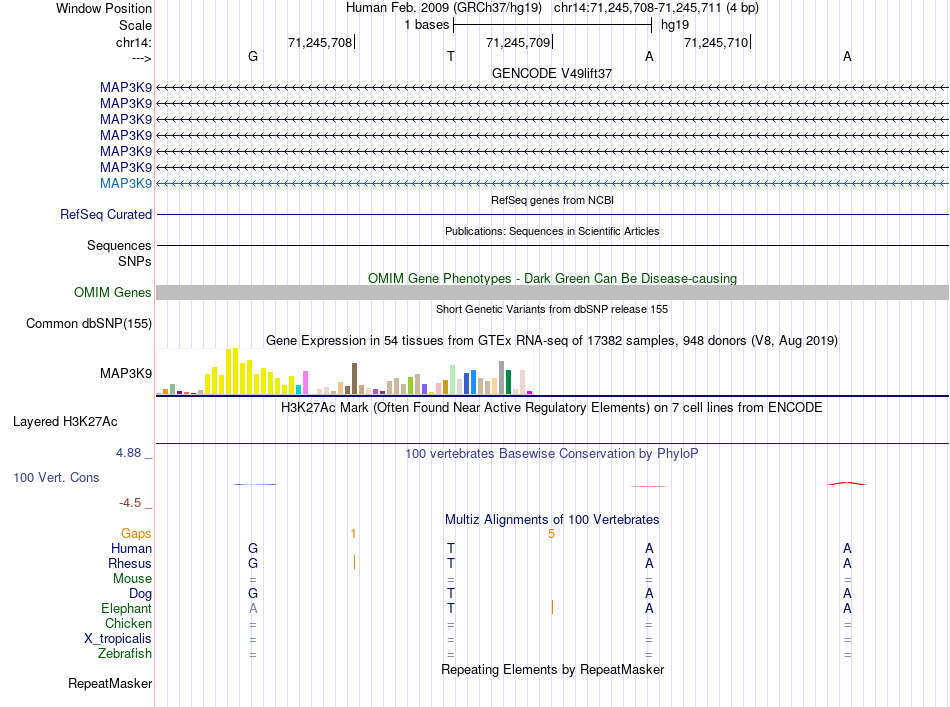The height and width of the screenshot is (707, 950).
Task: Select the Dog alignment row label
Action: [140, 594]
